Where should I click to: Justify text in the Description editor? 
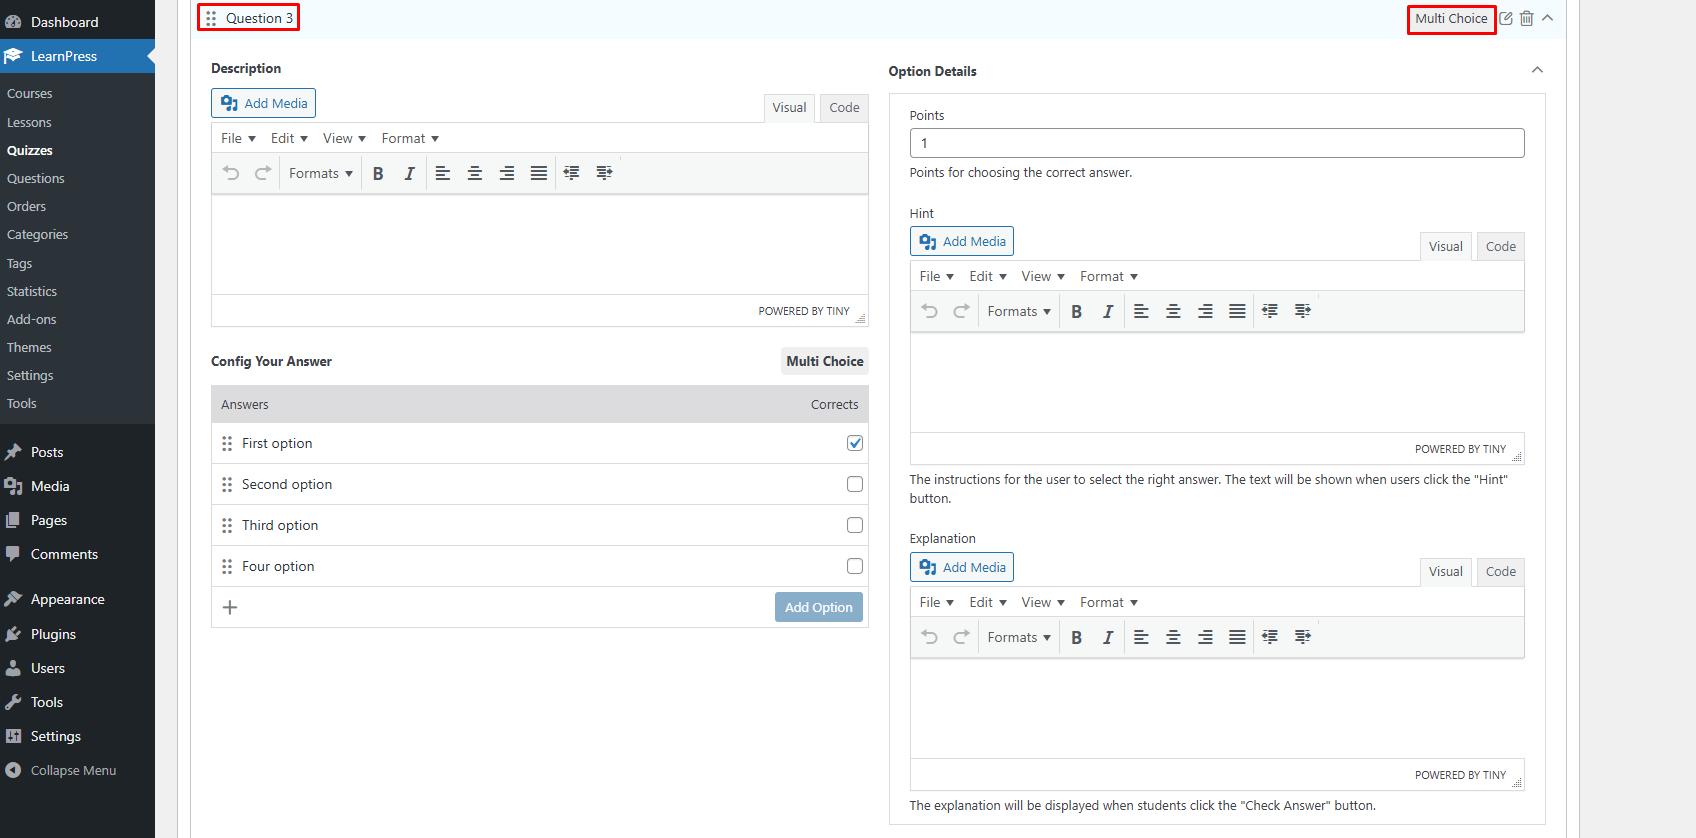pyautogui.click(x=538, y=173)
